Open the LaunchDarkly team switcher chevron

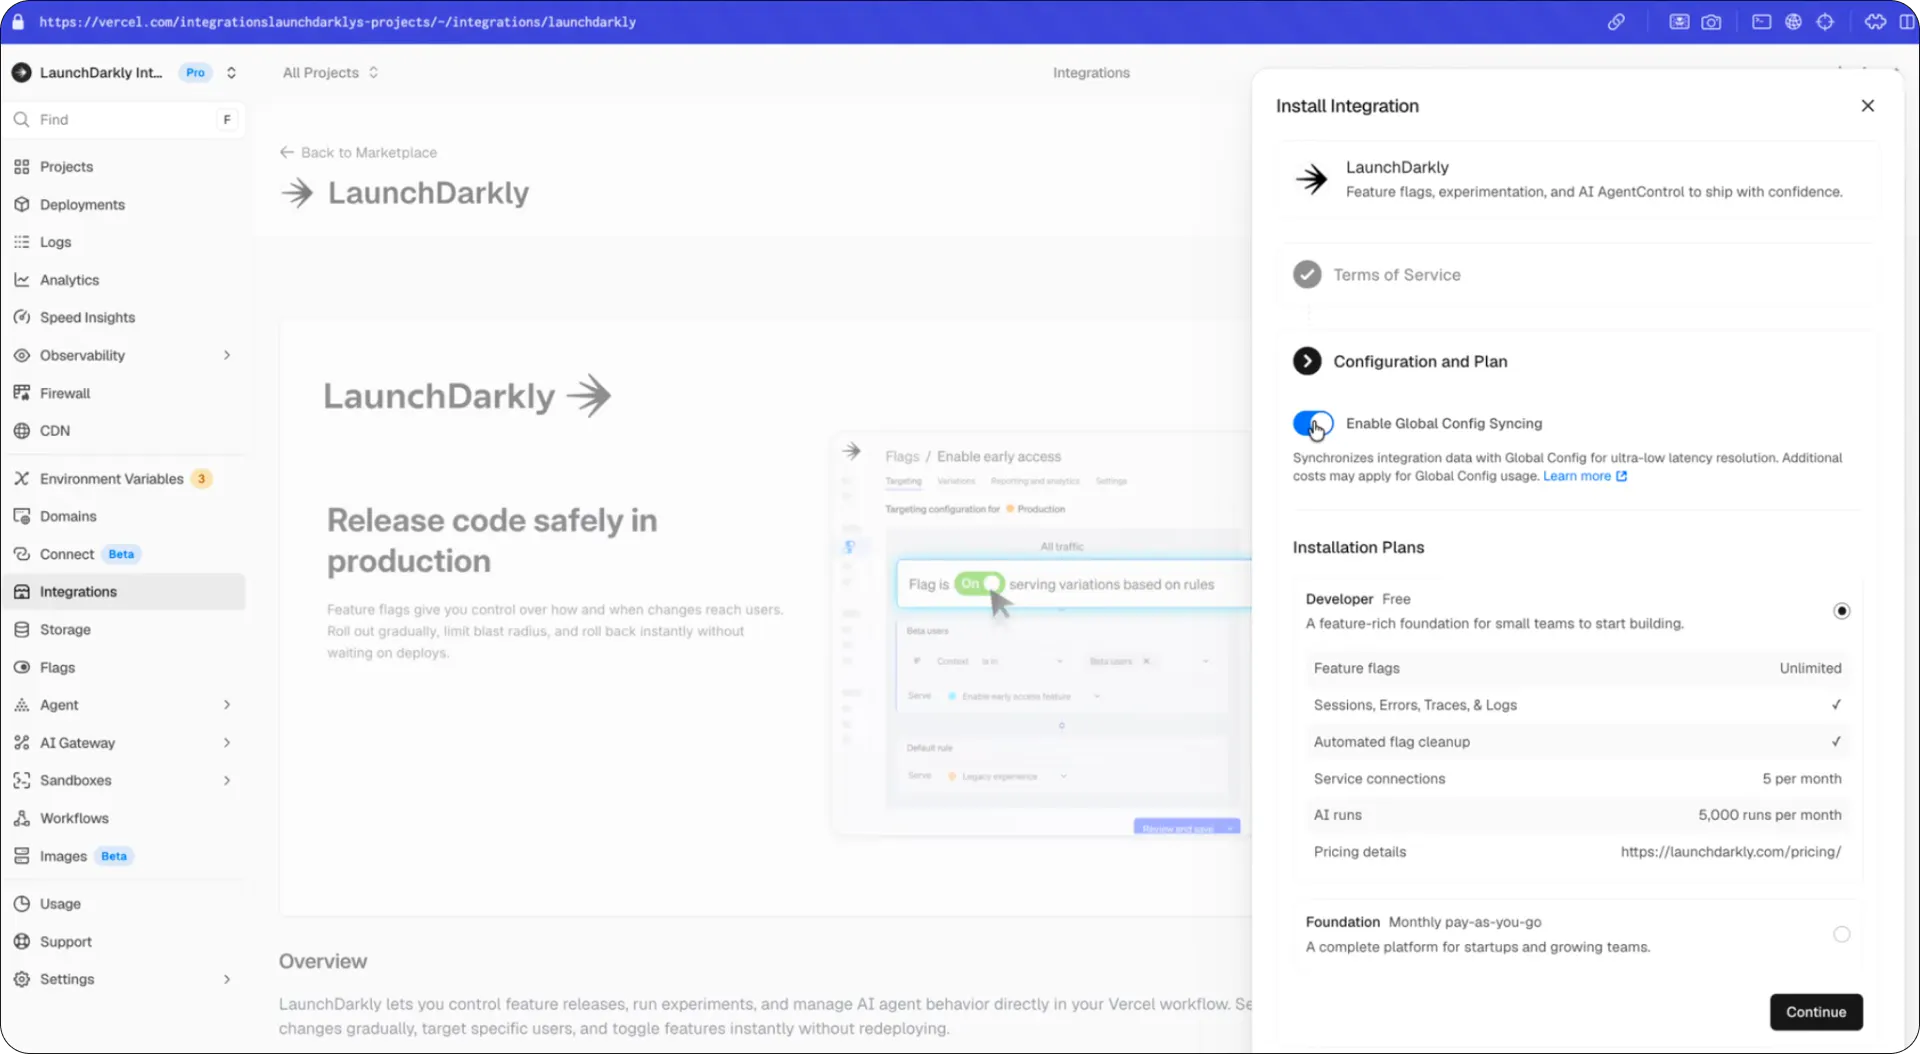tap(231, 73)
